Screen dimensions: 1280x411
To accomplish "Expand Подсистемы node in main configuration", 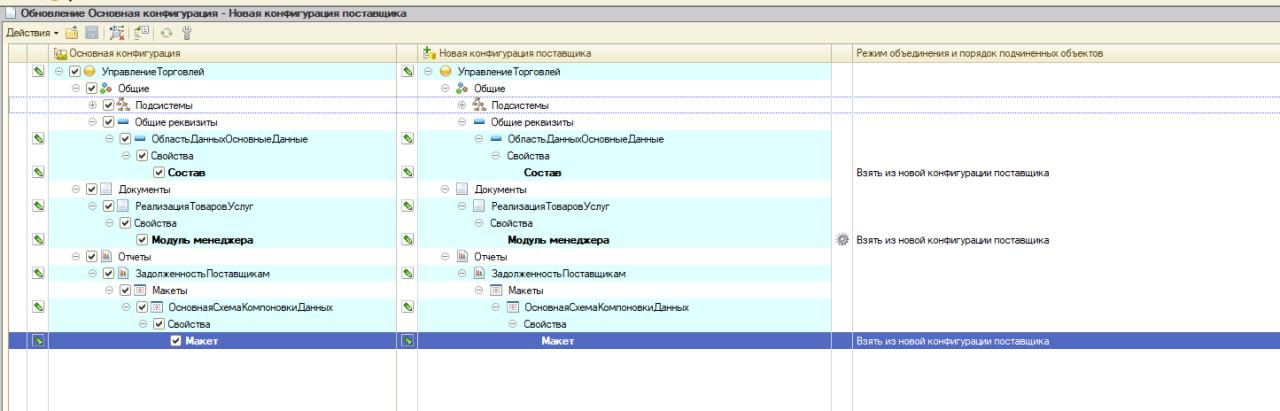I will (93, 105).
